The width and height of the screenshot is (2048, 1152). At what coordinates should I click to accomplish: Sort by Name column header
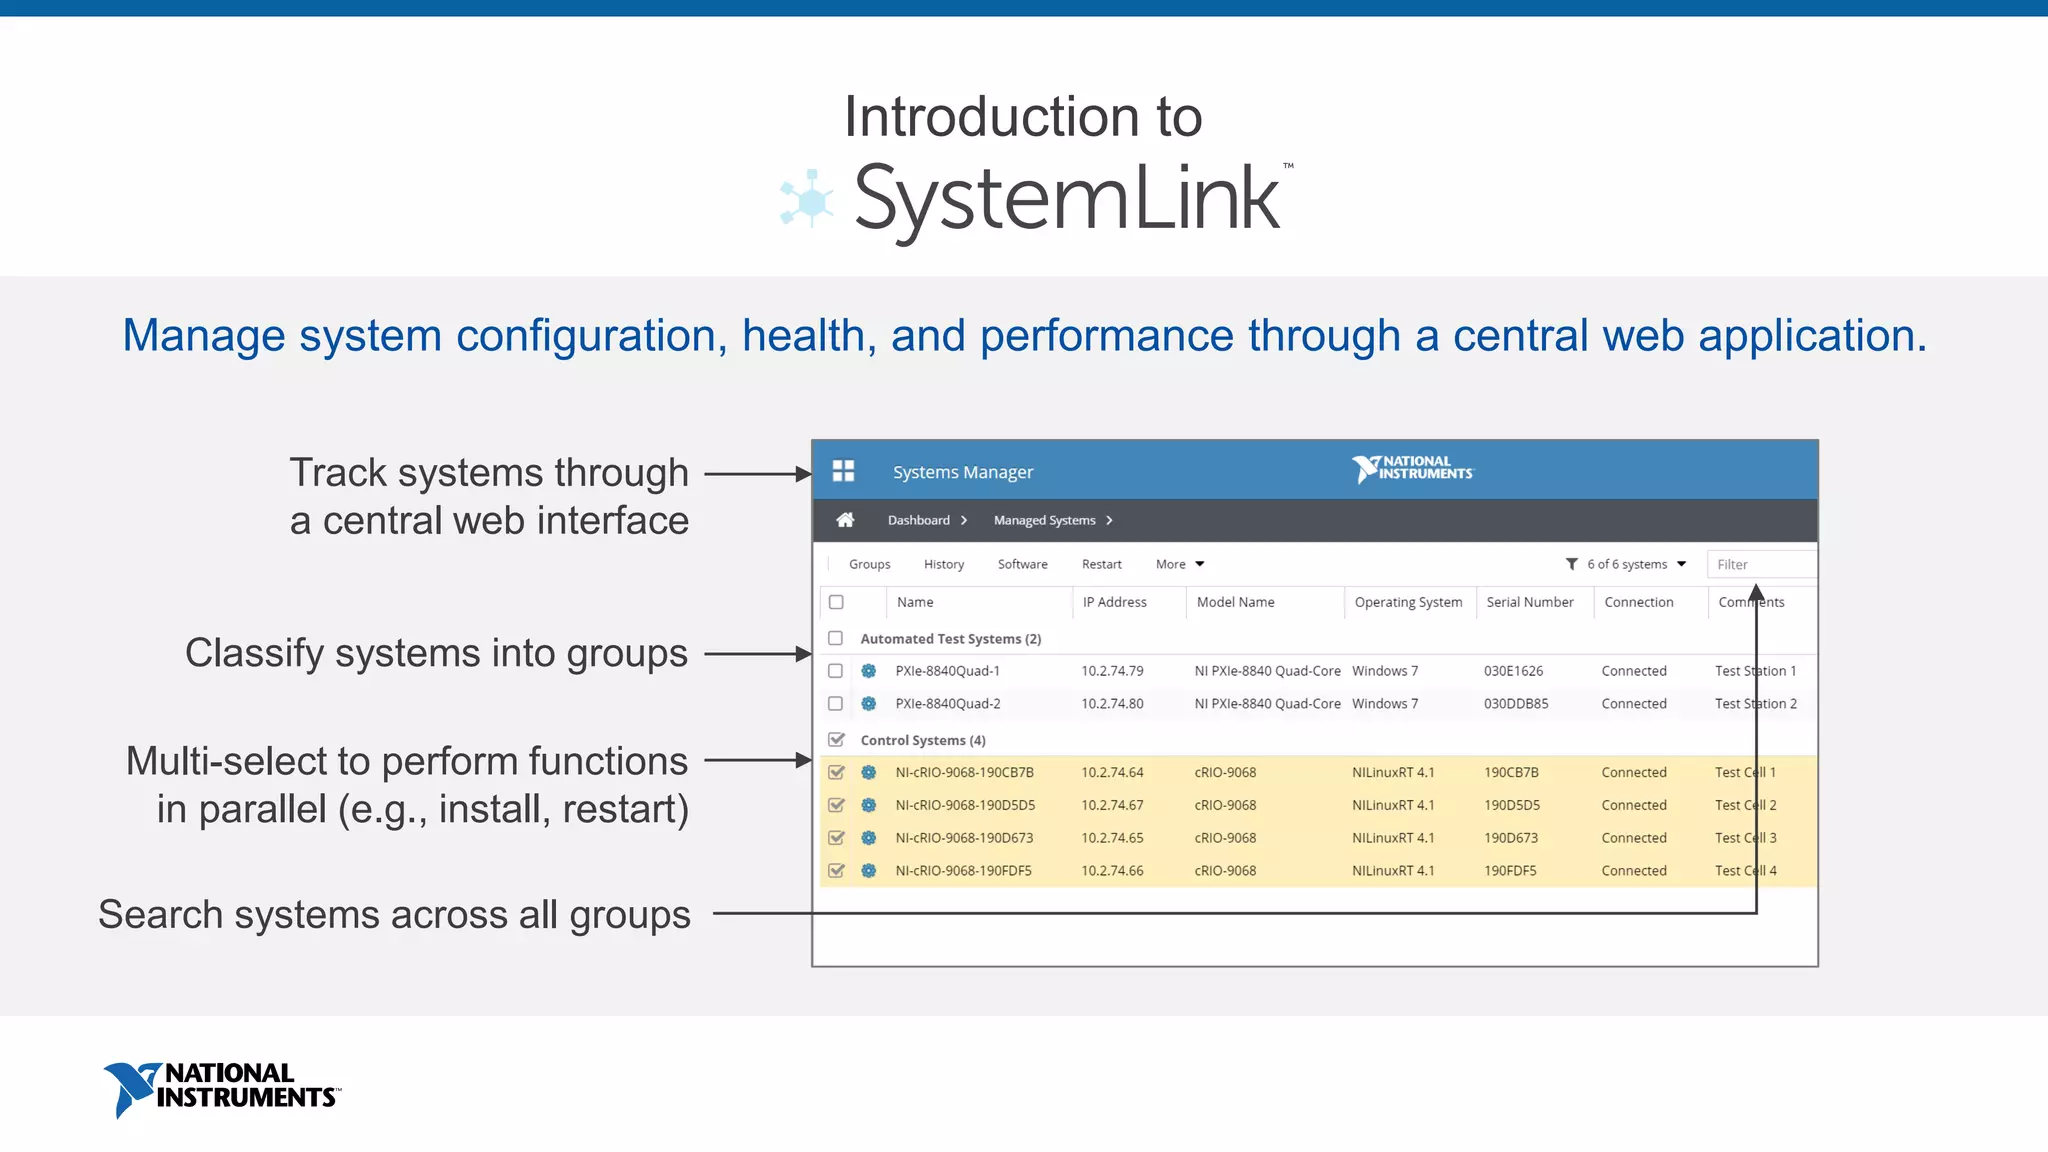[915, 602]
